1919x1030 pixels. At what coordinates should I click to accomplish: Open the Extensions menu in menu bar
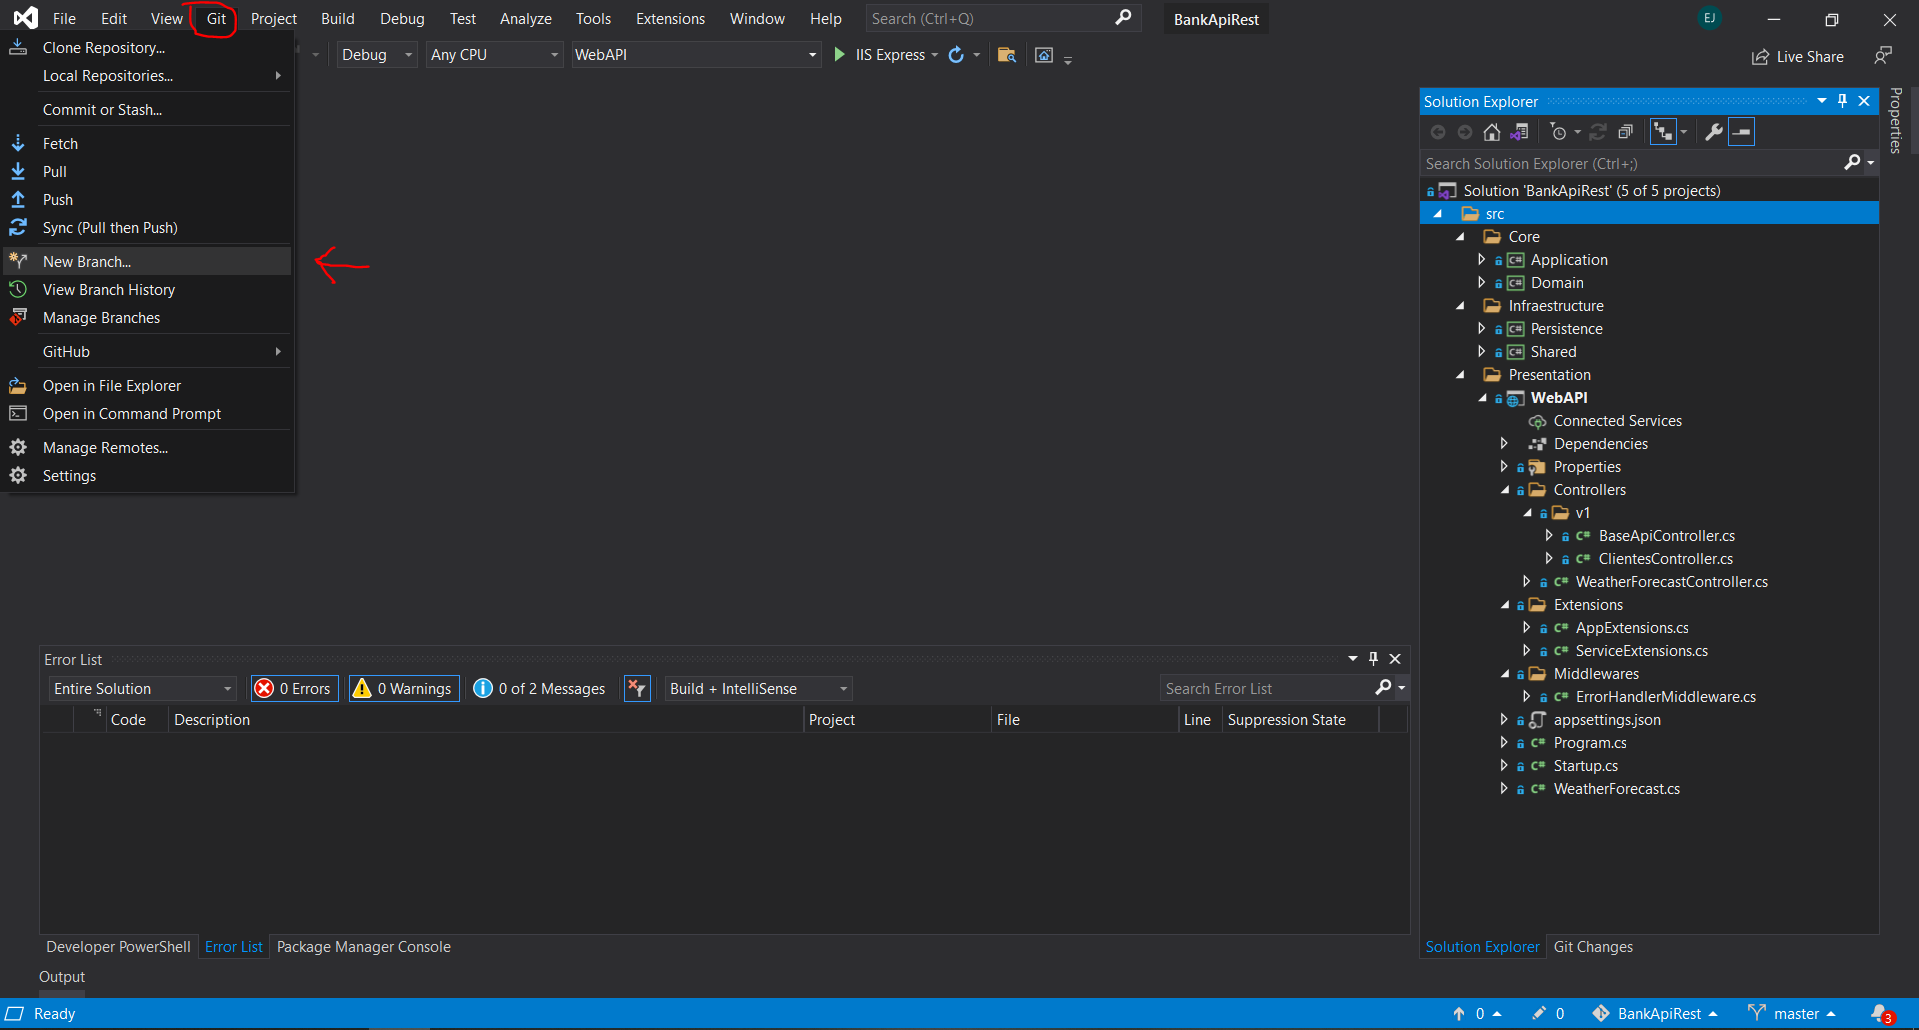670,19
